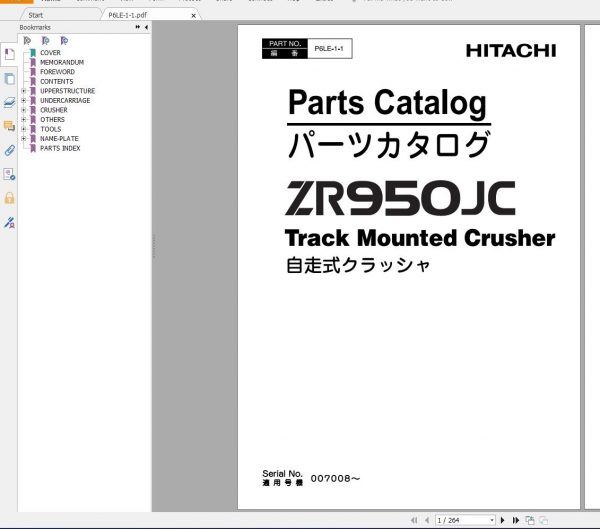Click the Japanese '自走式クラッシャ' subtitle
Viewport: 600px width, 529px height.
point(358,265)
